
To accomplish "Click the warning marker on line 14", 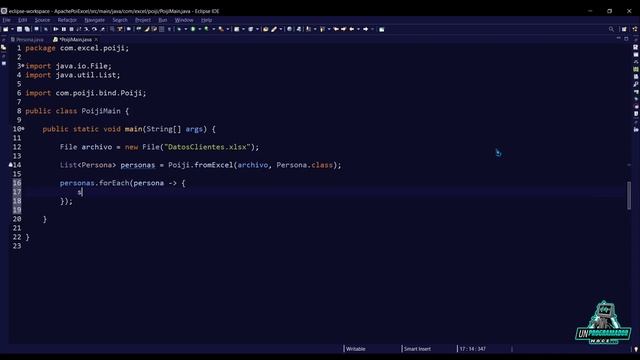I will coord(11,165).
